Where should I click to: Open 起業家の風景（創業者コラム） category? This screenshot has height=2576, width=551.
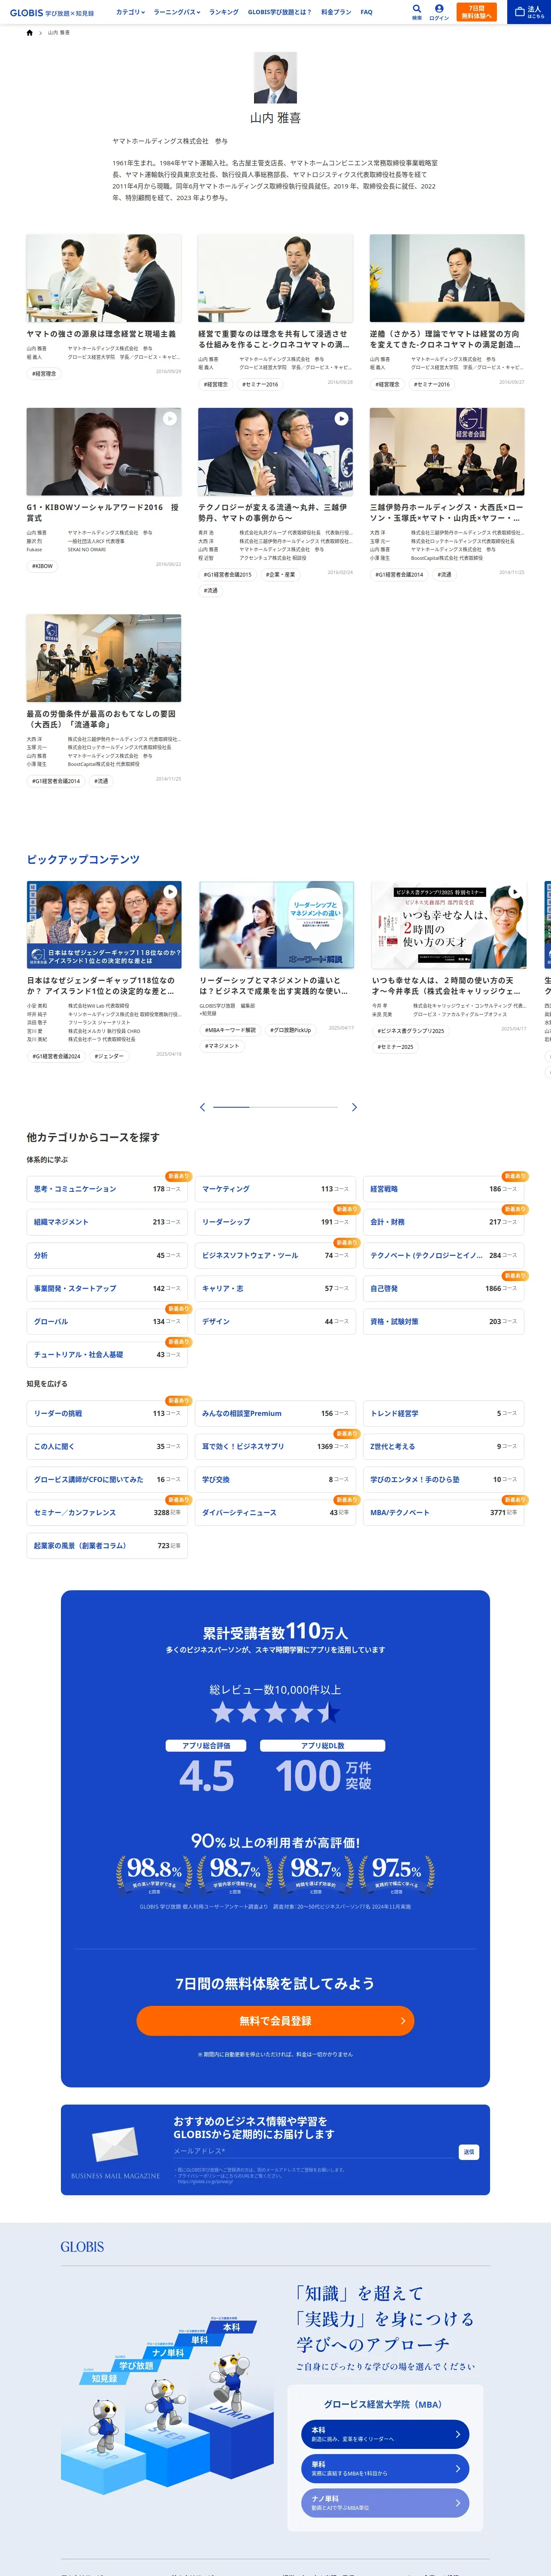107,1546
